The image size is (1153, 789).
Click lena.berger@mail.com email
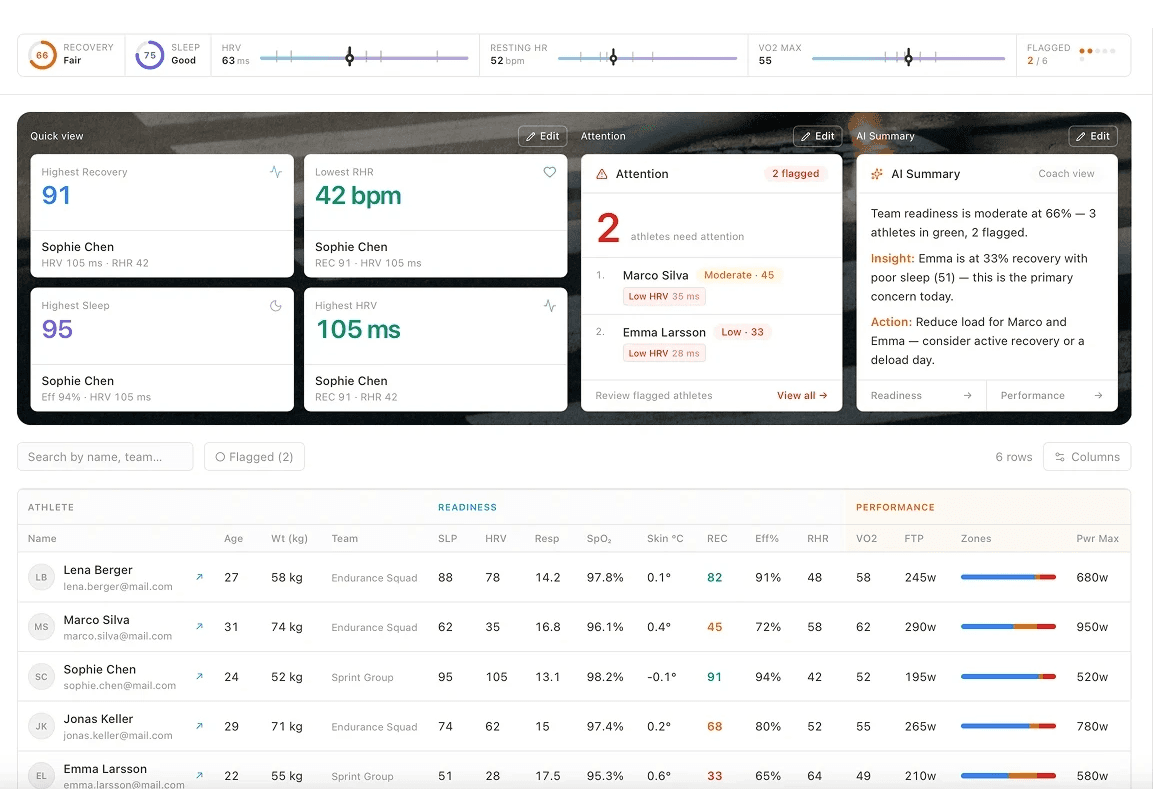(x=118, y=587)
